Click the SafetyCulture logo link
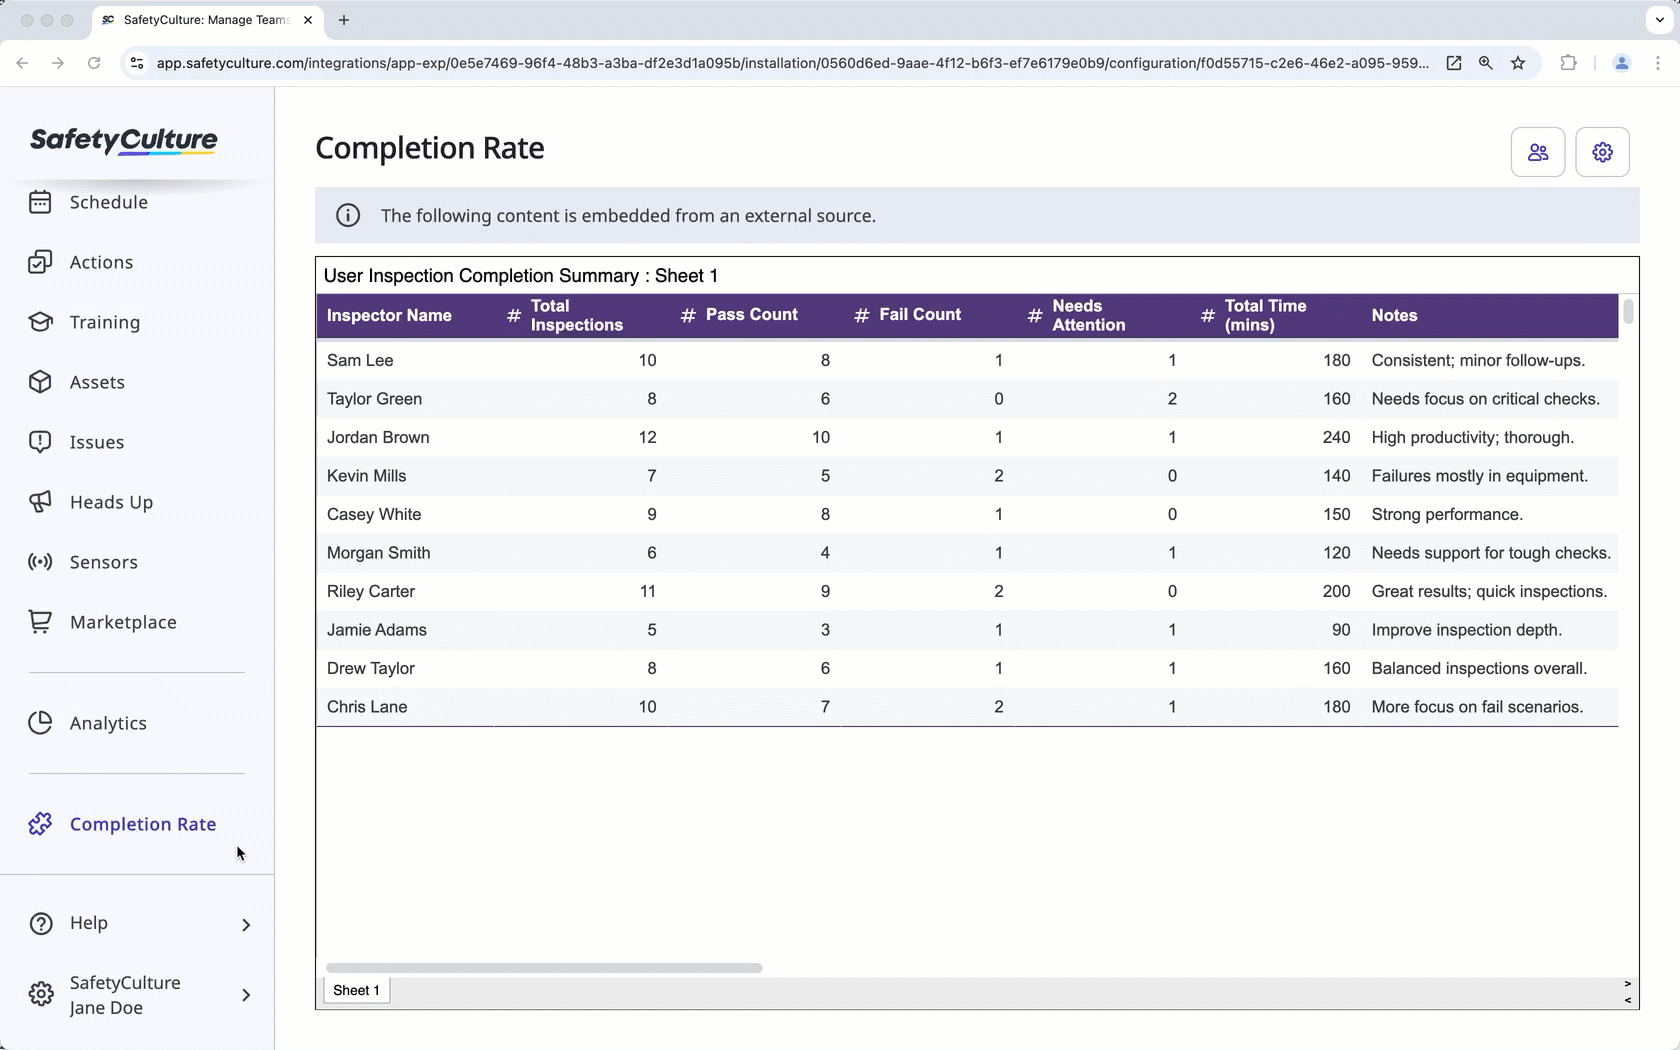The image size is (1680, 1050). 123,141
